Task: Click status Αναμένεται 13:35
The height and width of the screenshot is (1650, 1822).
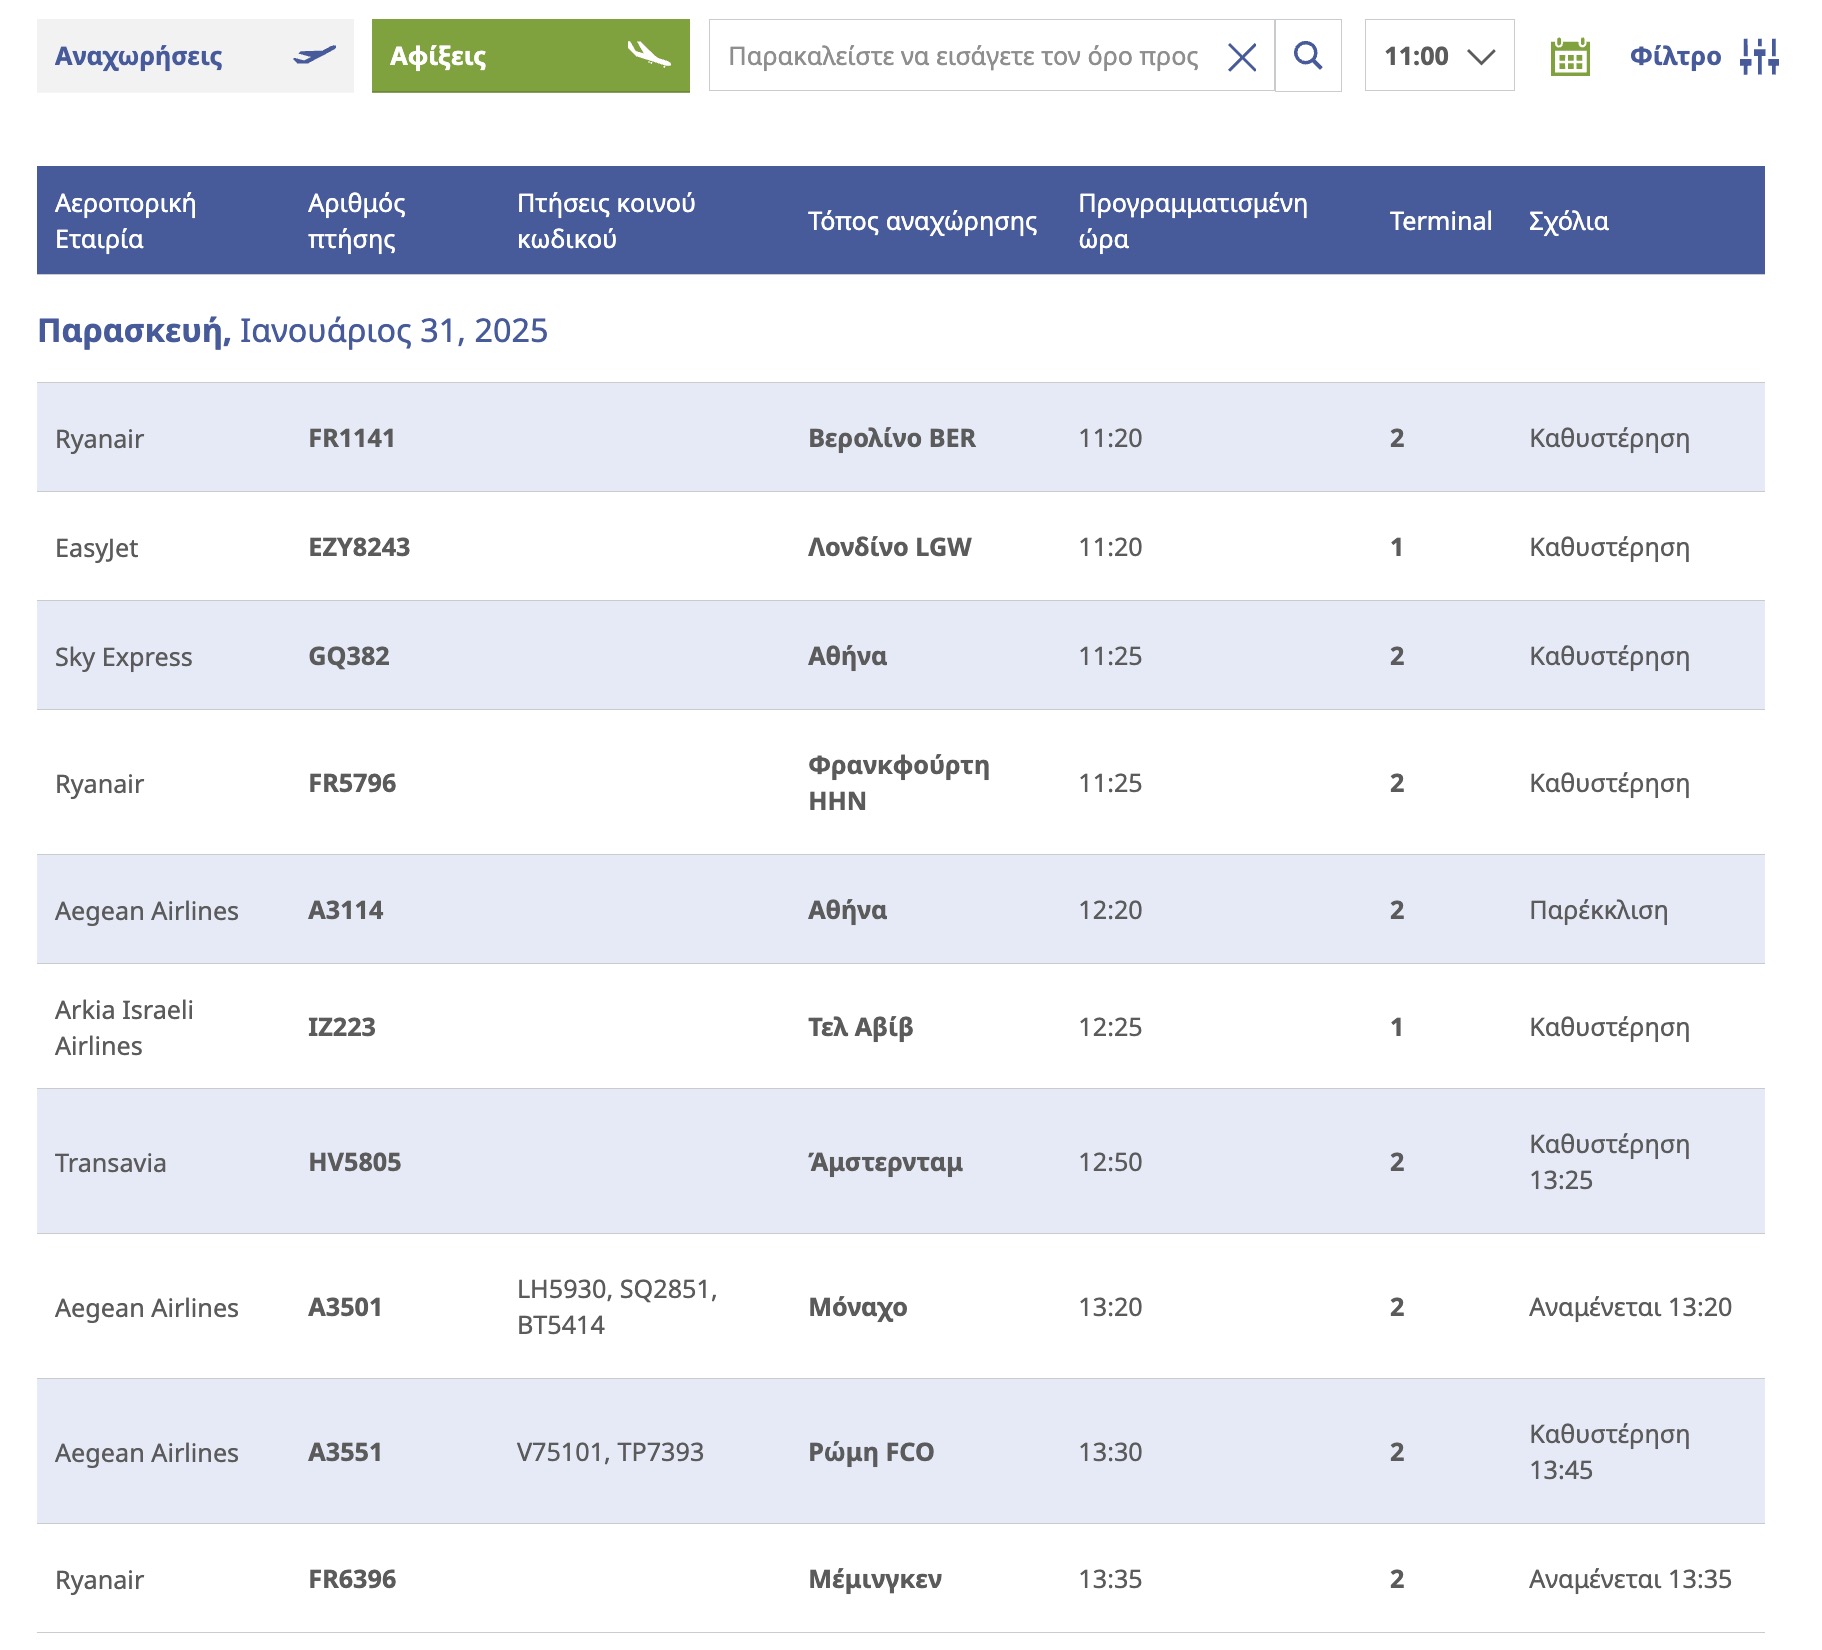Action: [x=1631, y=1579]
